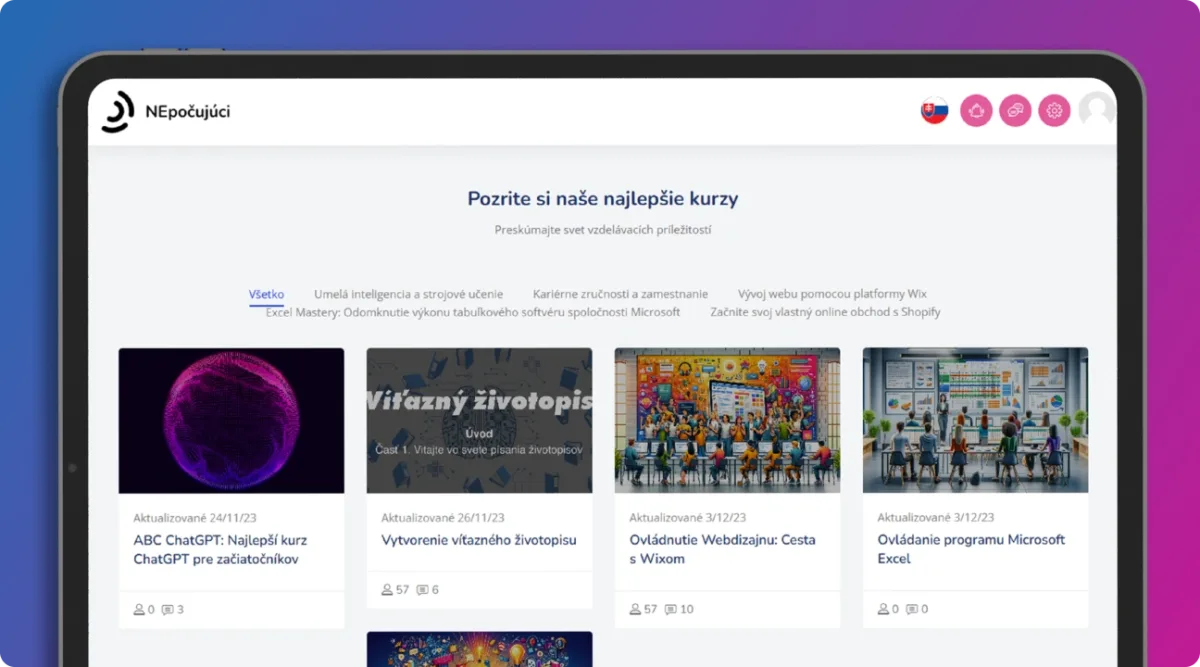Open Vytvorenie víťazného životopisu course link
1200x667 pixels.
point(479,540)
